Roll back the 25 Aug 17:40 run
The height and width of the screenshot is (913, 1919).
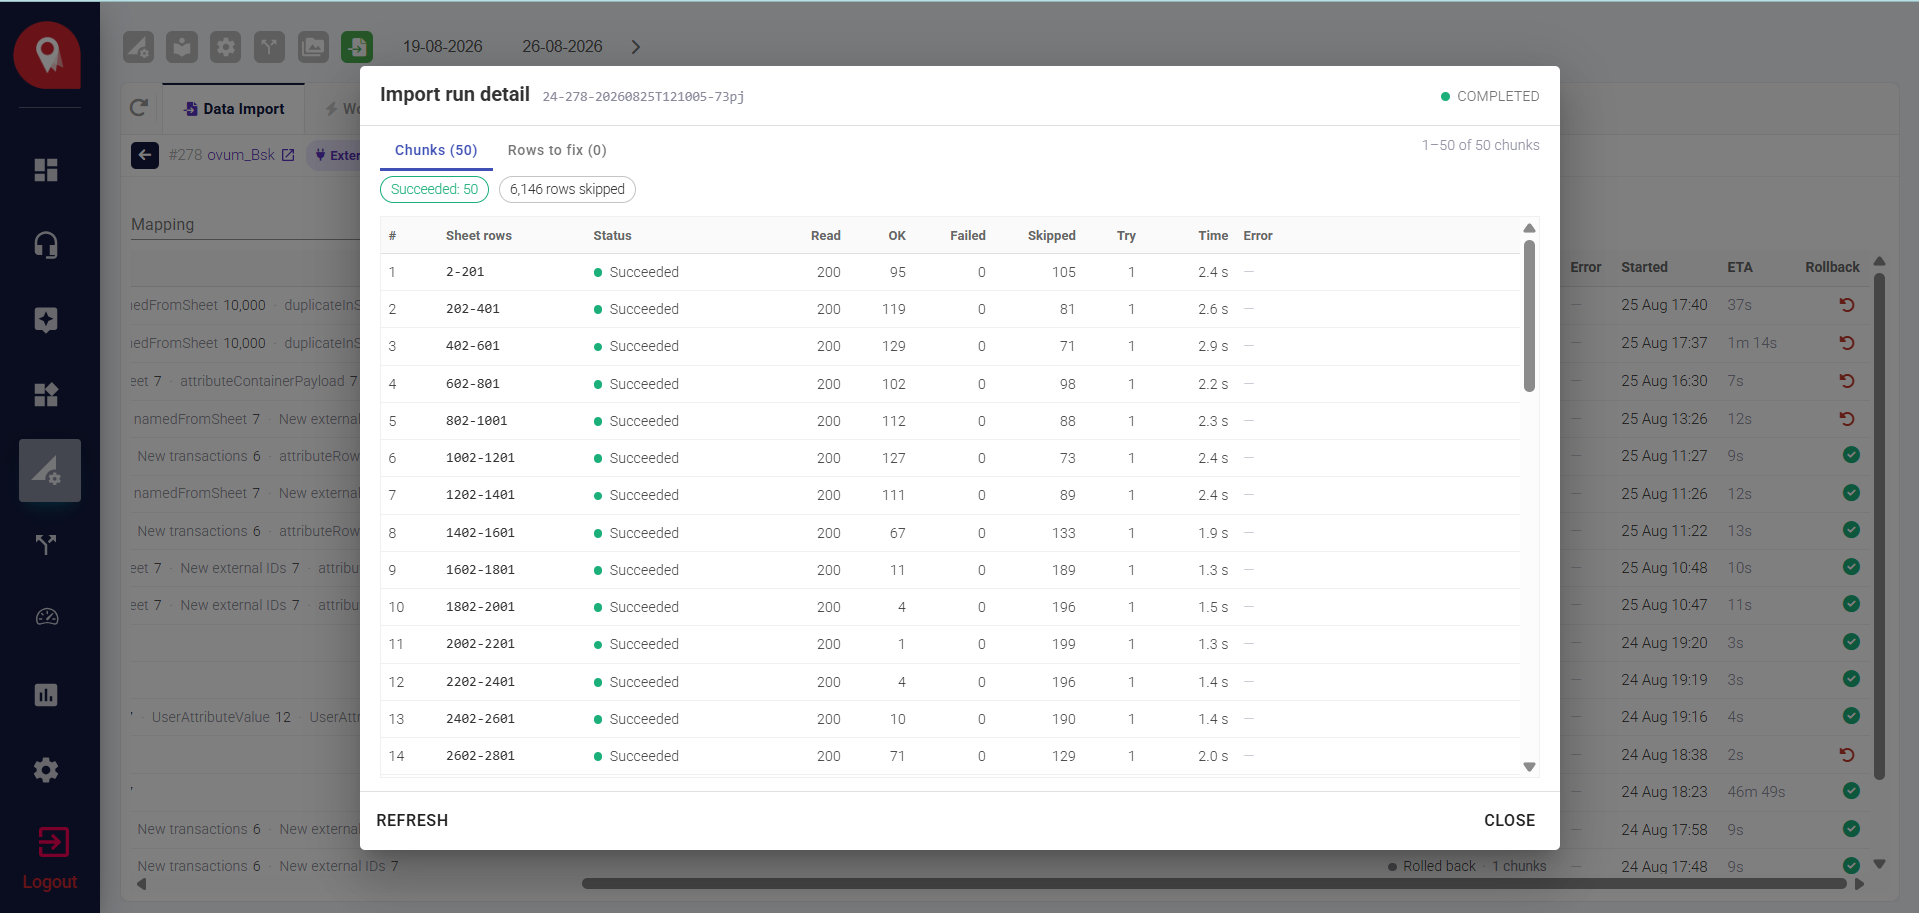pyautogui.click(x=1847, y=305)
